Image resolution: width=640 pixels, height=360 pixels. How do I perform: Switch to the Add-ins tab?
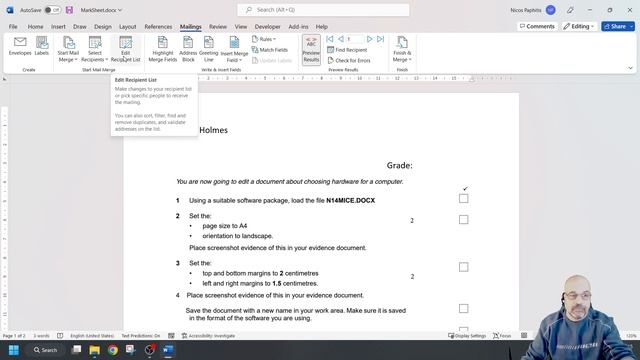[x=298, y=27]
